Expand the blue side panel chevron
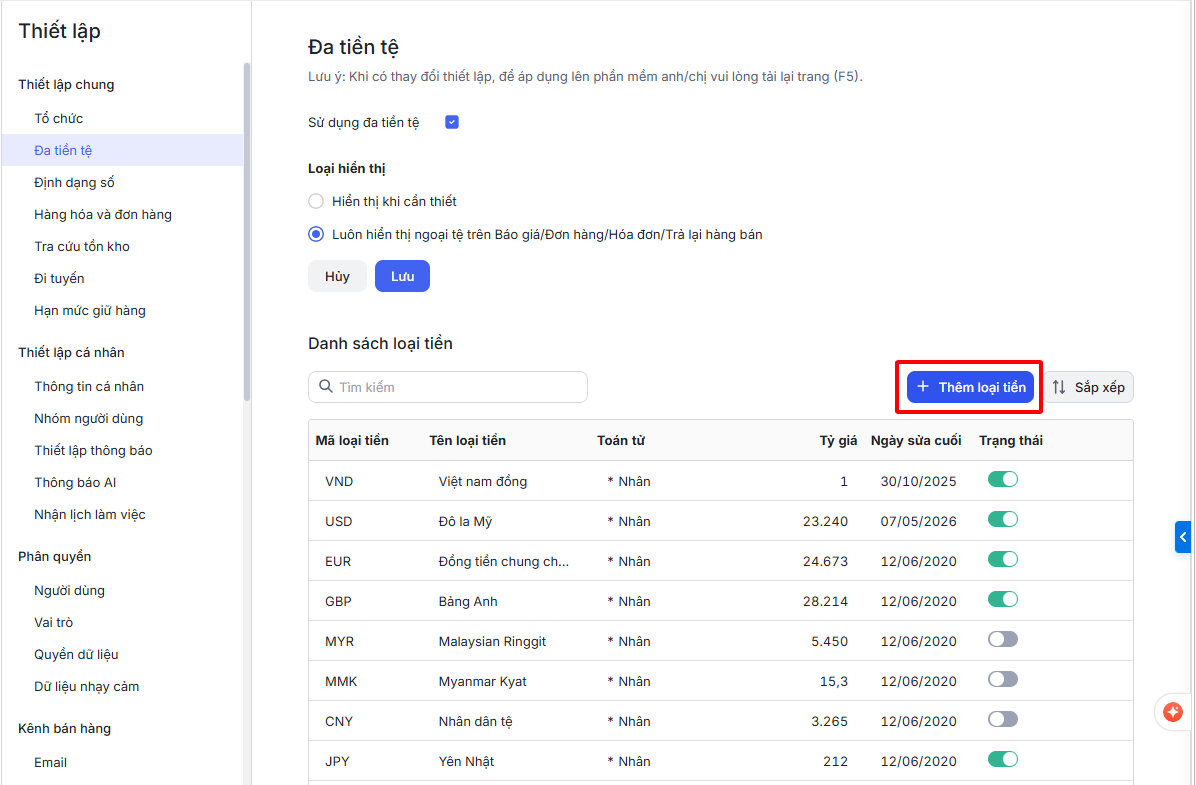1196x785 pixels. (x=1183, y=537)
